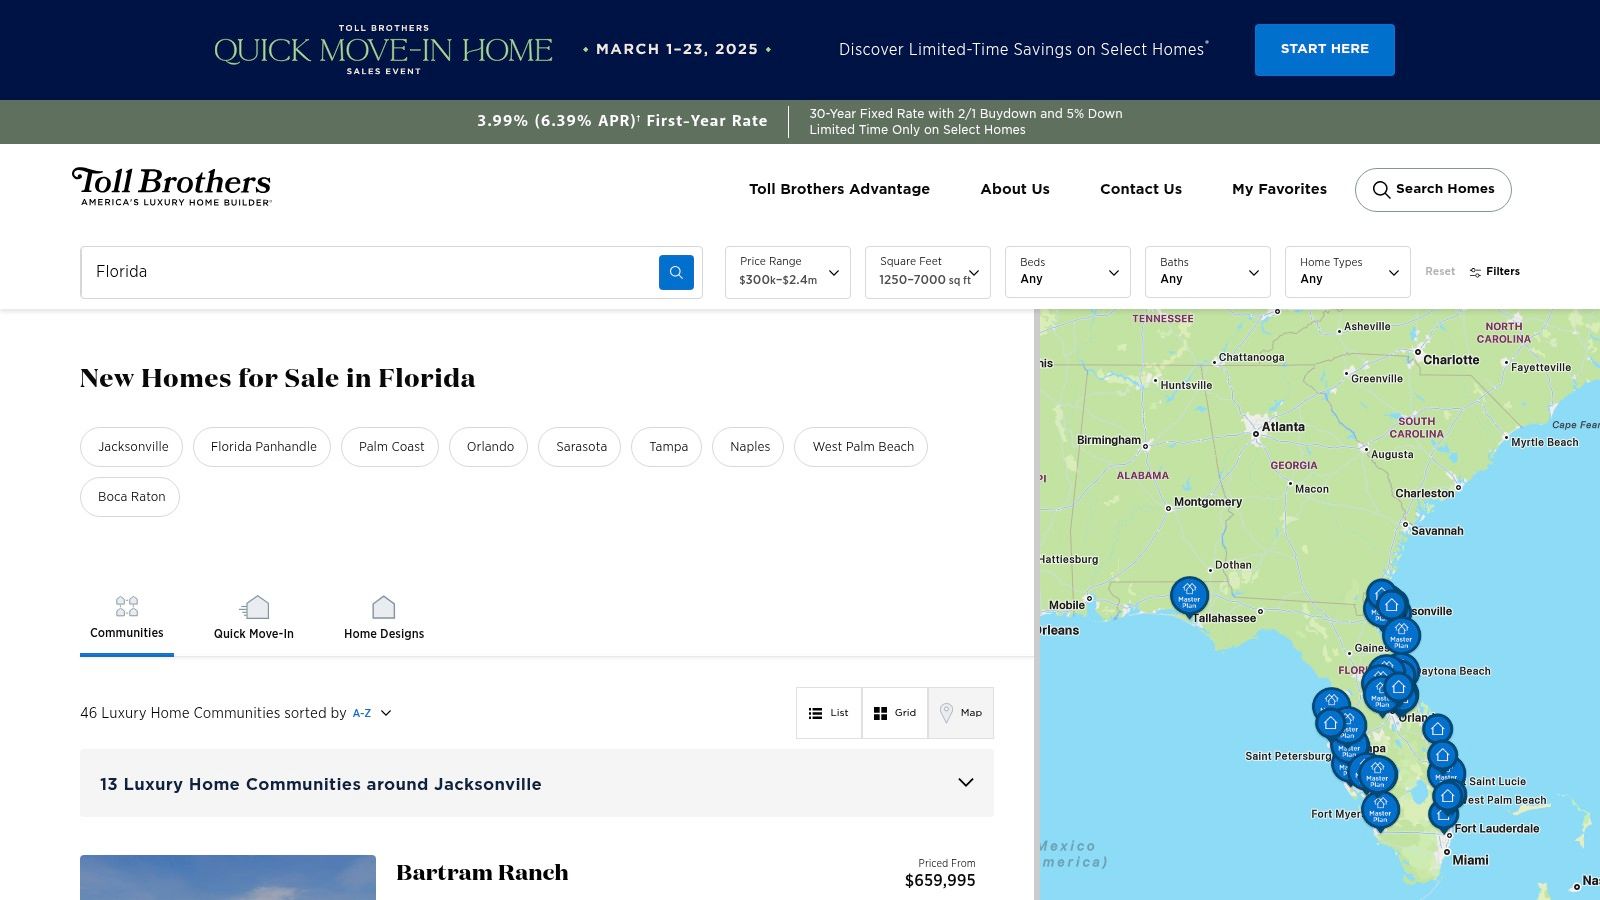
Task: Open the A-Z sort dropdown
Action: (372, 713)
